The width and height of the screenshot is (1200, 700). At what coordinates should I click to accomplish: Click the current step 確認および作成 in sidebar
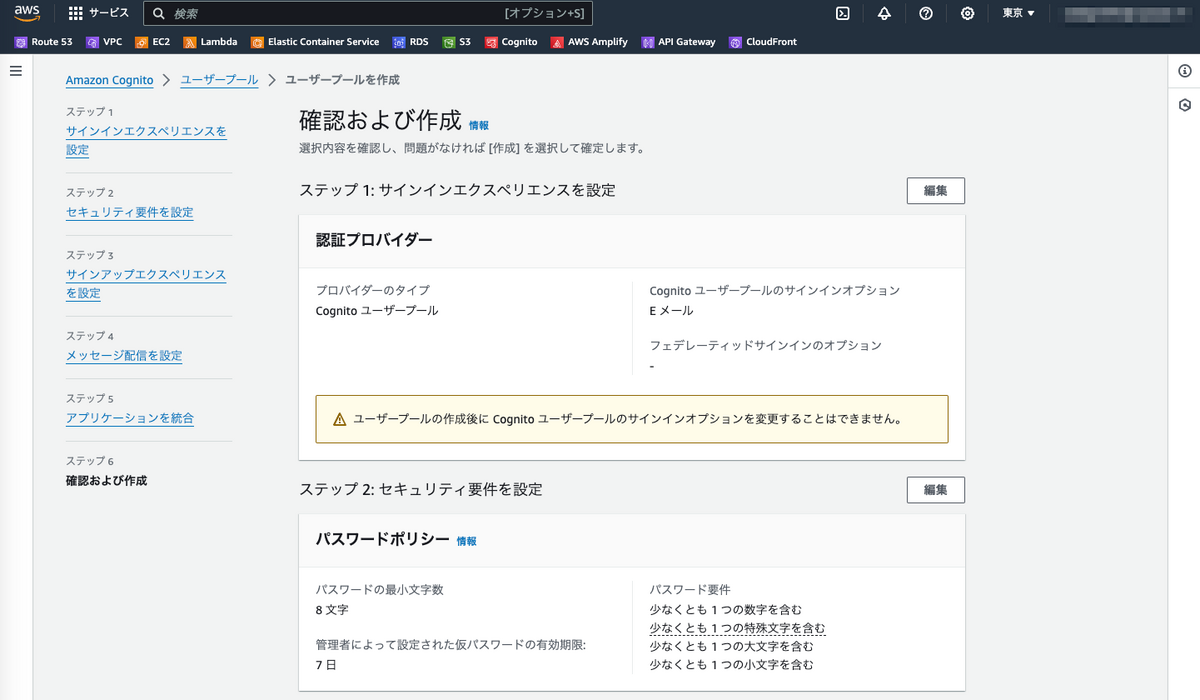(106, 481)
